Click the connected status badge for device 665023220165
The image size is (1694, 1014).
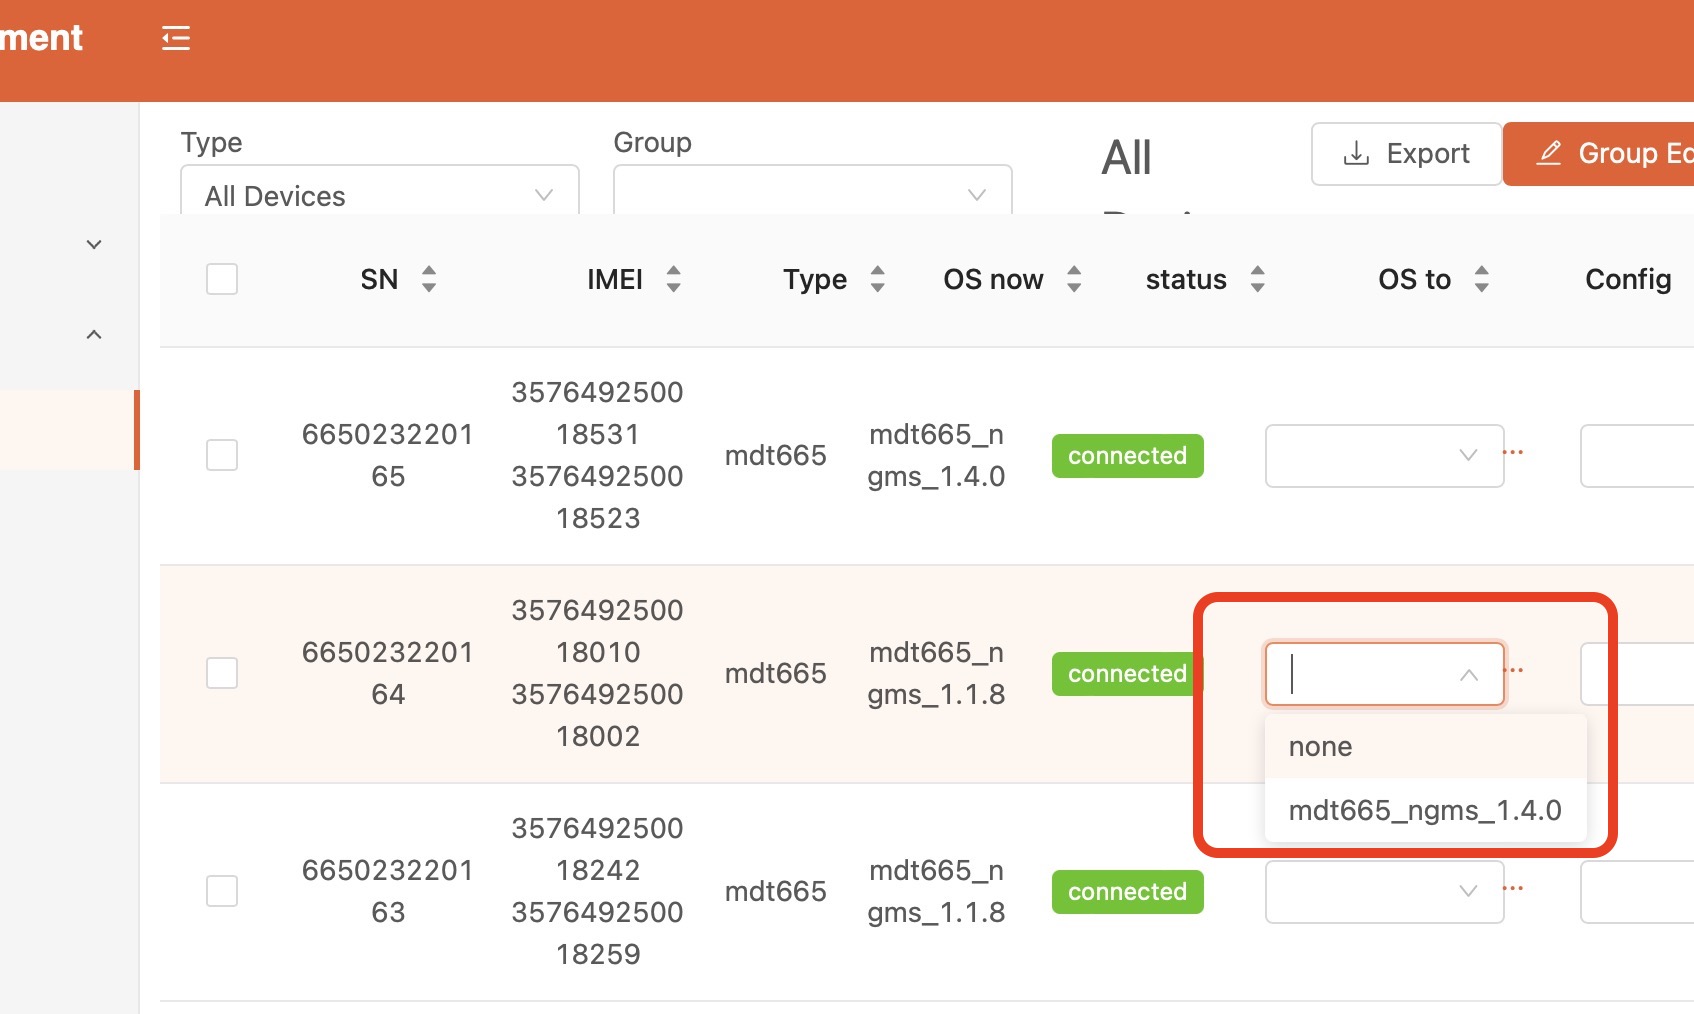[1127, 456]
